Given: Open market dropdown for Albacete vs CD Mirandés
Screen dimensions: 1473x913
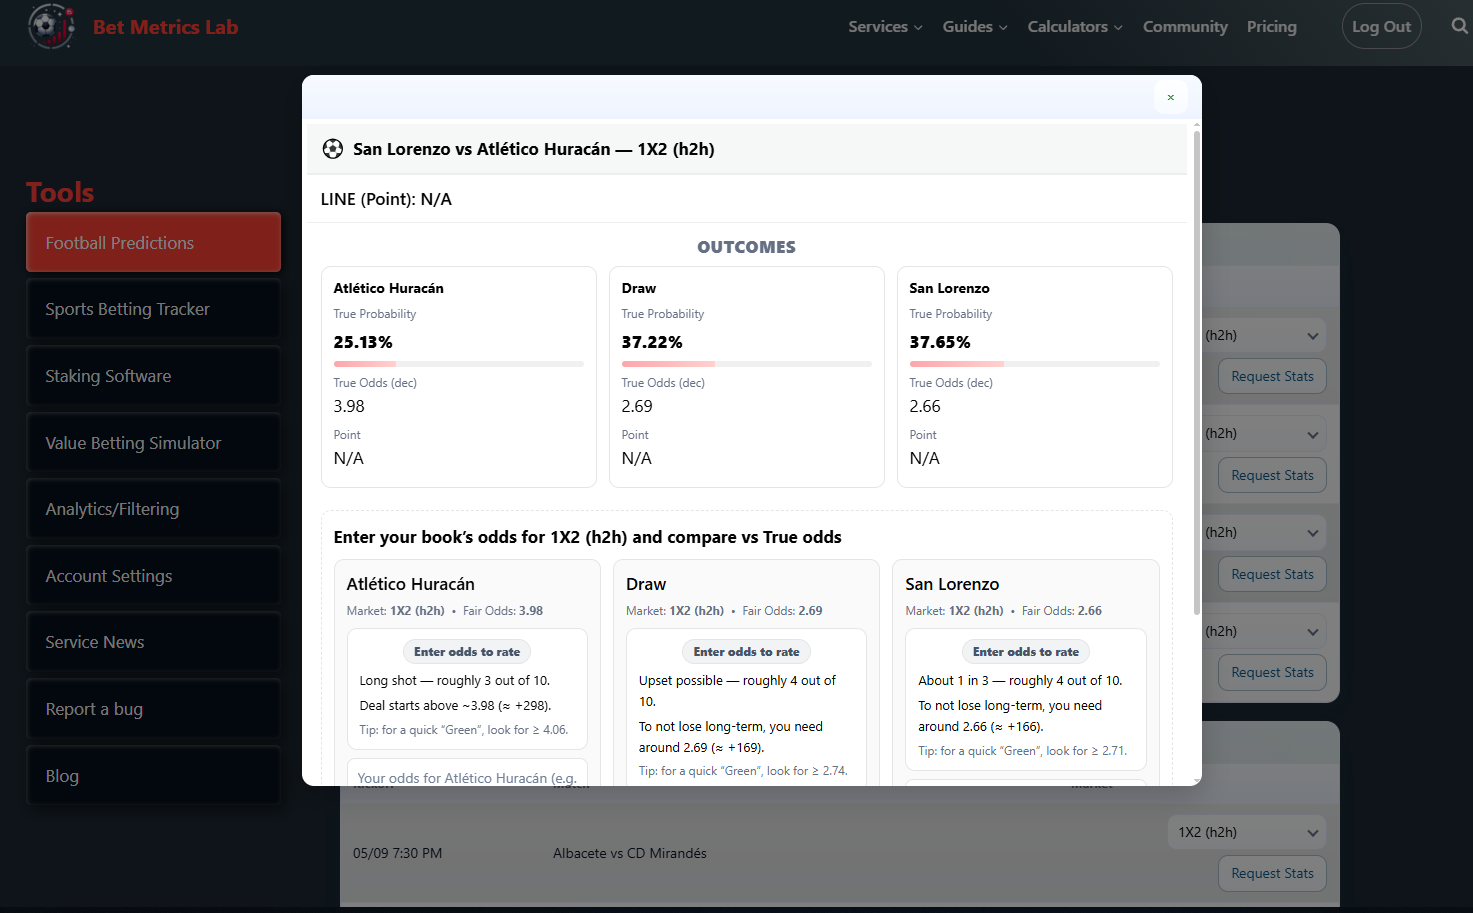Looking at the screenshot, I should pyautogui.click(x=1247, y=832).
